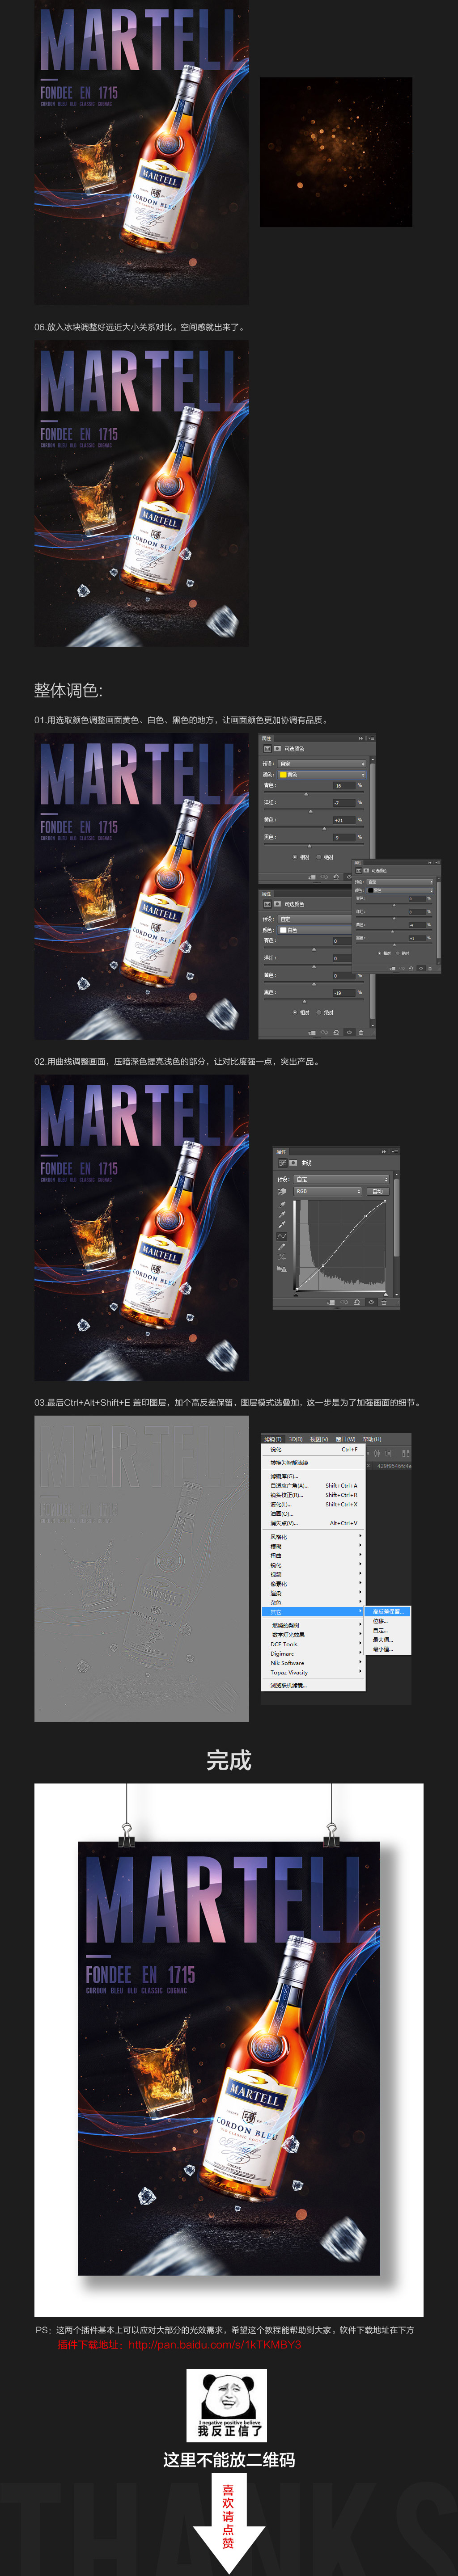The height and width of the screenshot is (2576, 458).
Task: Click the +21 黄色 value field
Action: tap(345, 820)
